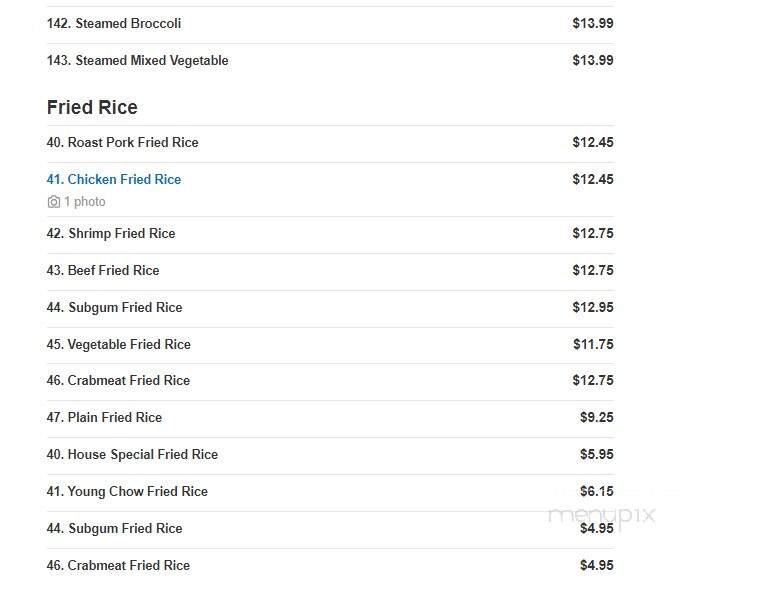Select 42. Shrimp Fried Rice item

tap(330, 235)
